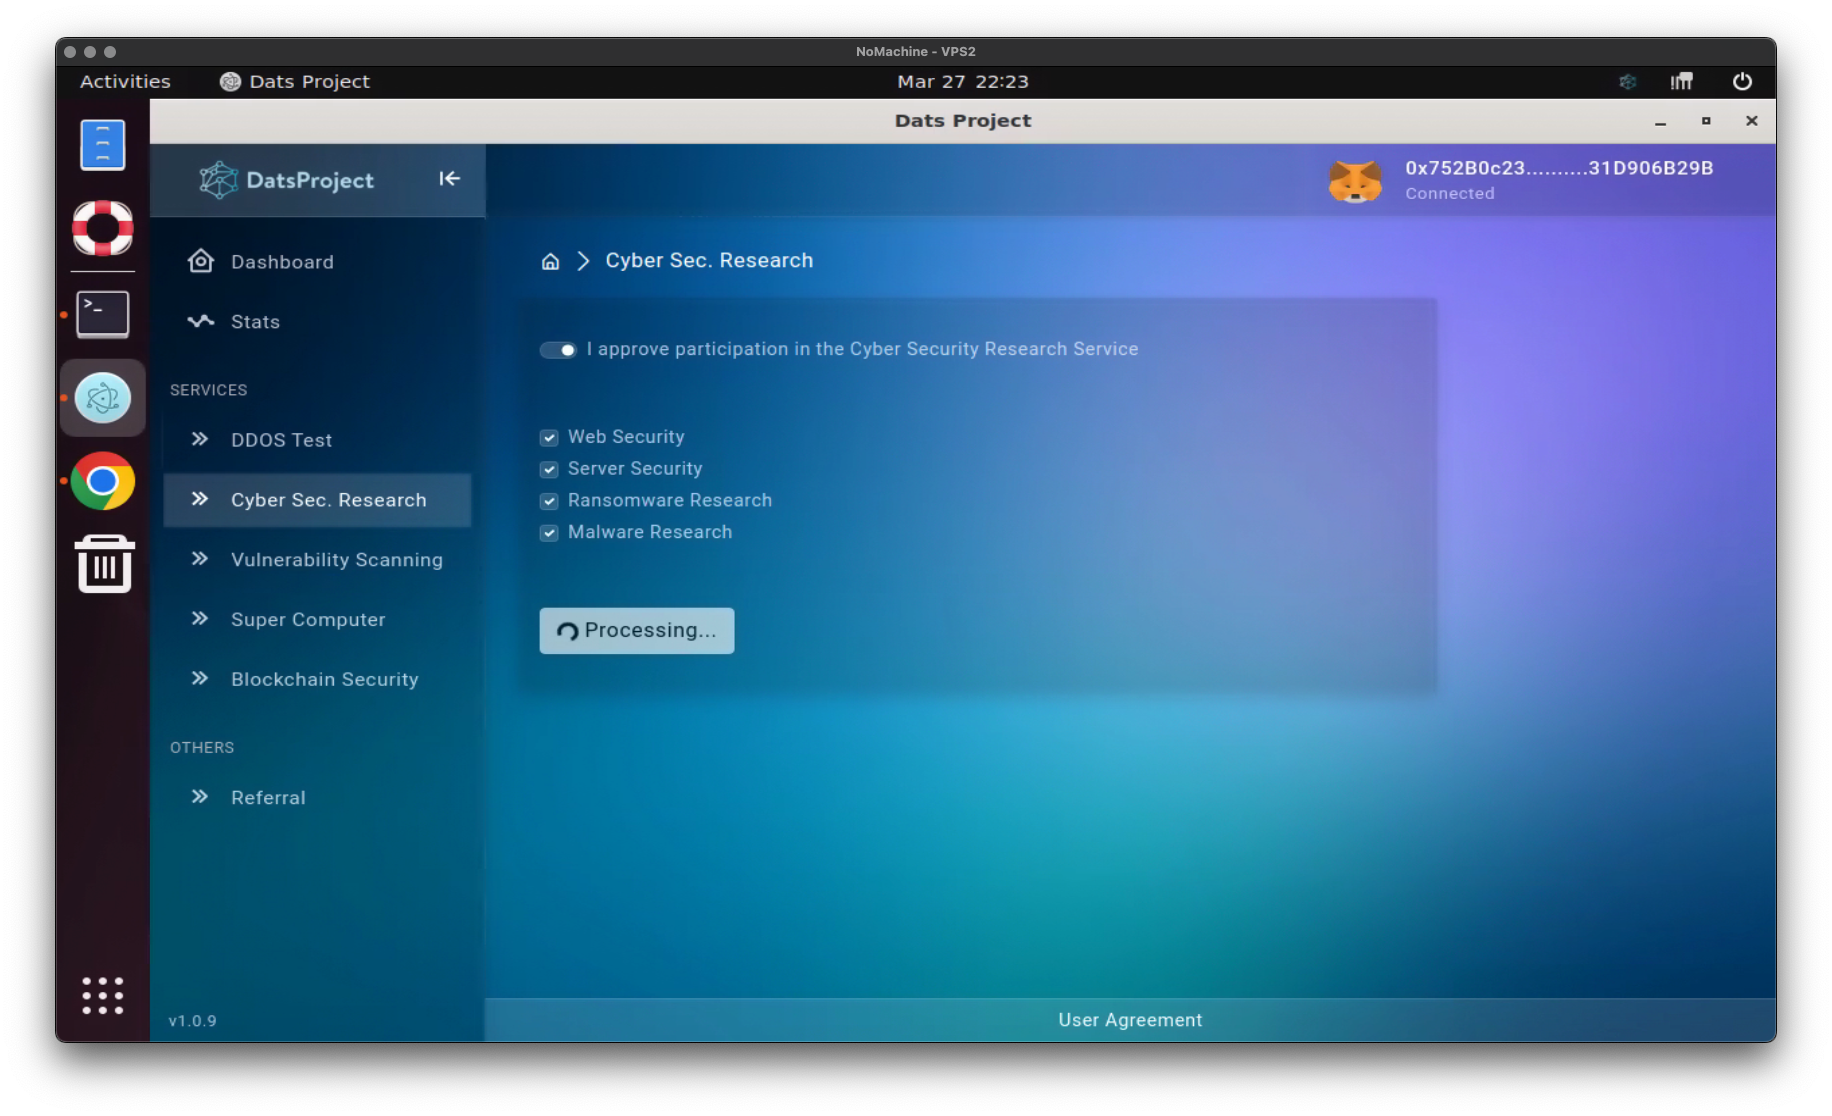Click the Web Security label
The width and height of the screenshot is (1832, 1116).
626,437
